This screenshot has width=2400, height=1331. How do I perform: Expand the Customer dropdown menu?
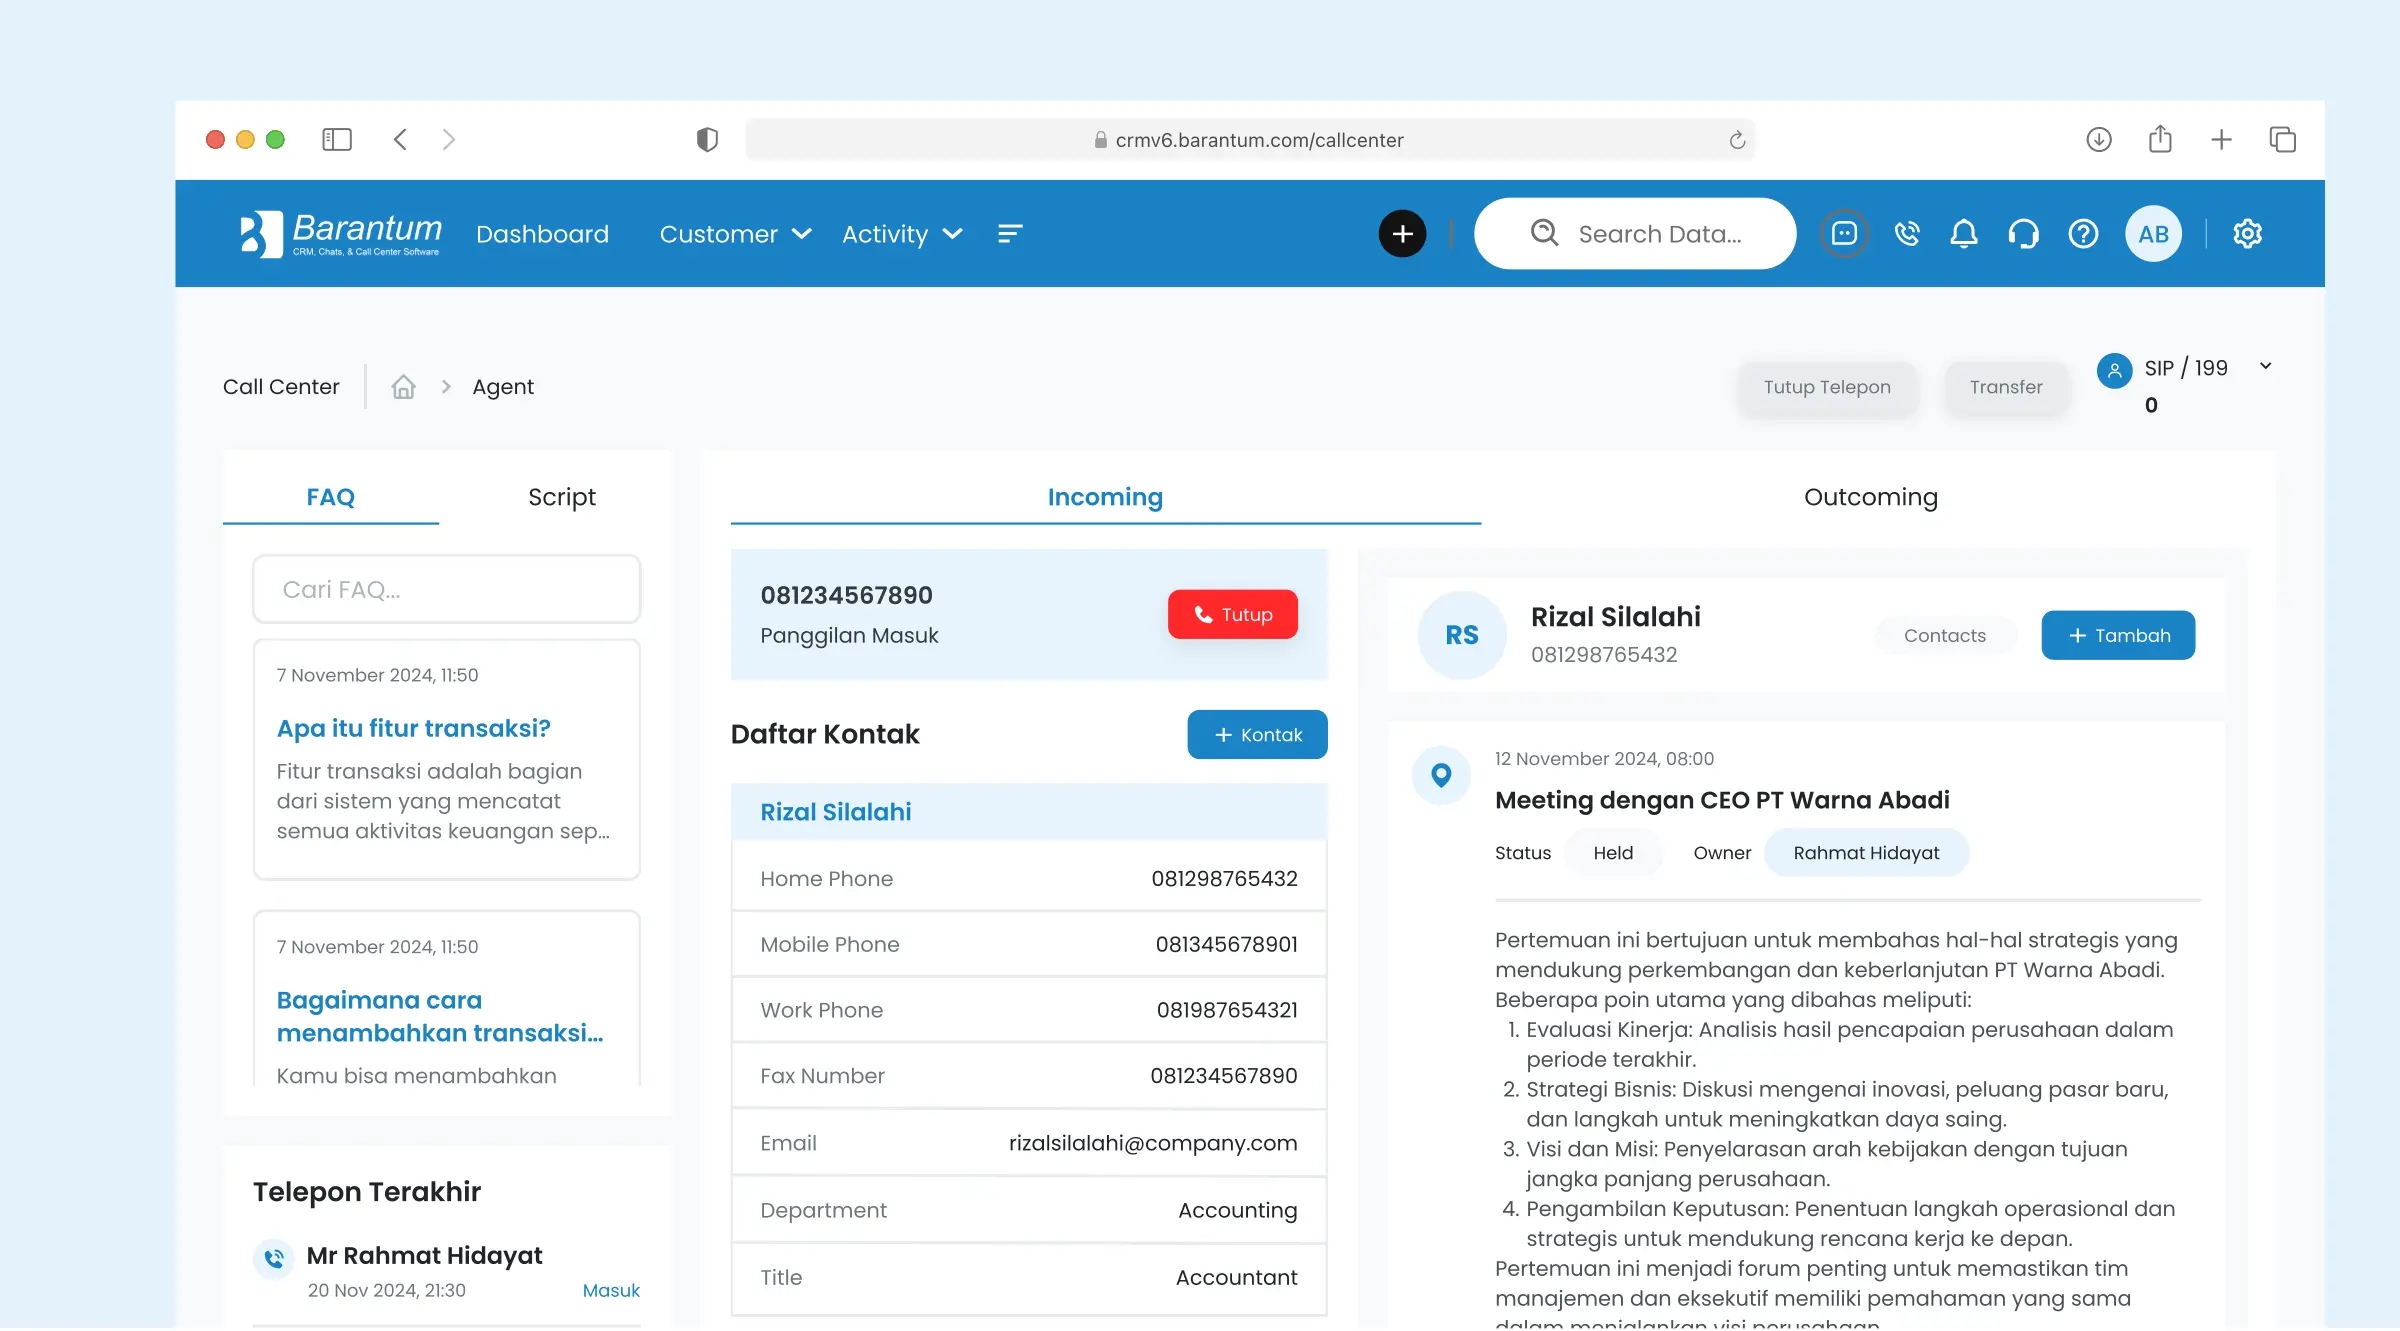(x=735, y=233)
